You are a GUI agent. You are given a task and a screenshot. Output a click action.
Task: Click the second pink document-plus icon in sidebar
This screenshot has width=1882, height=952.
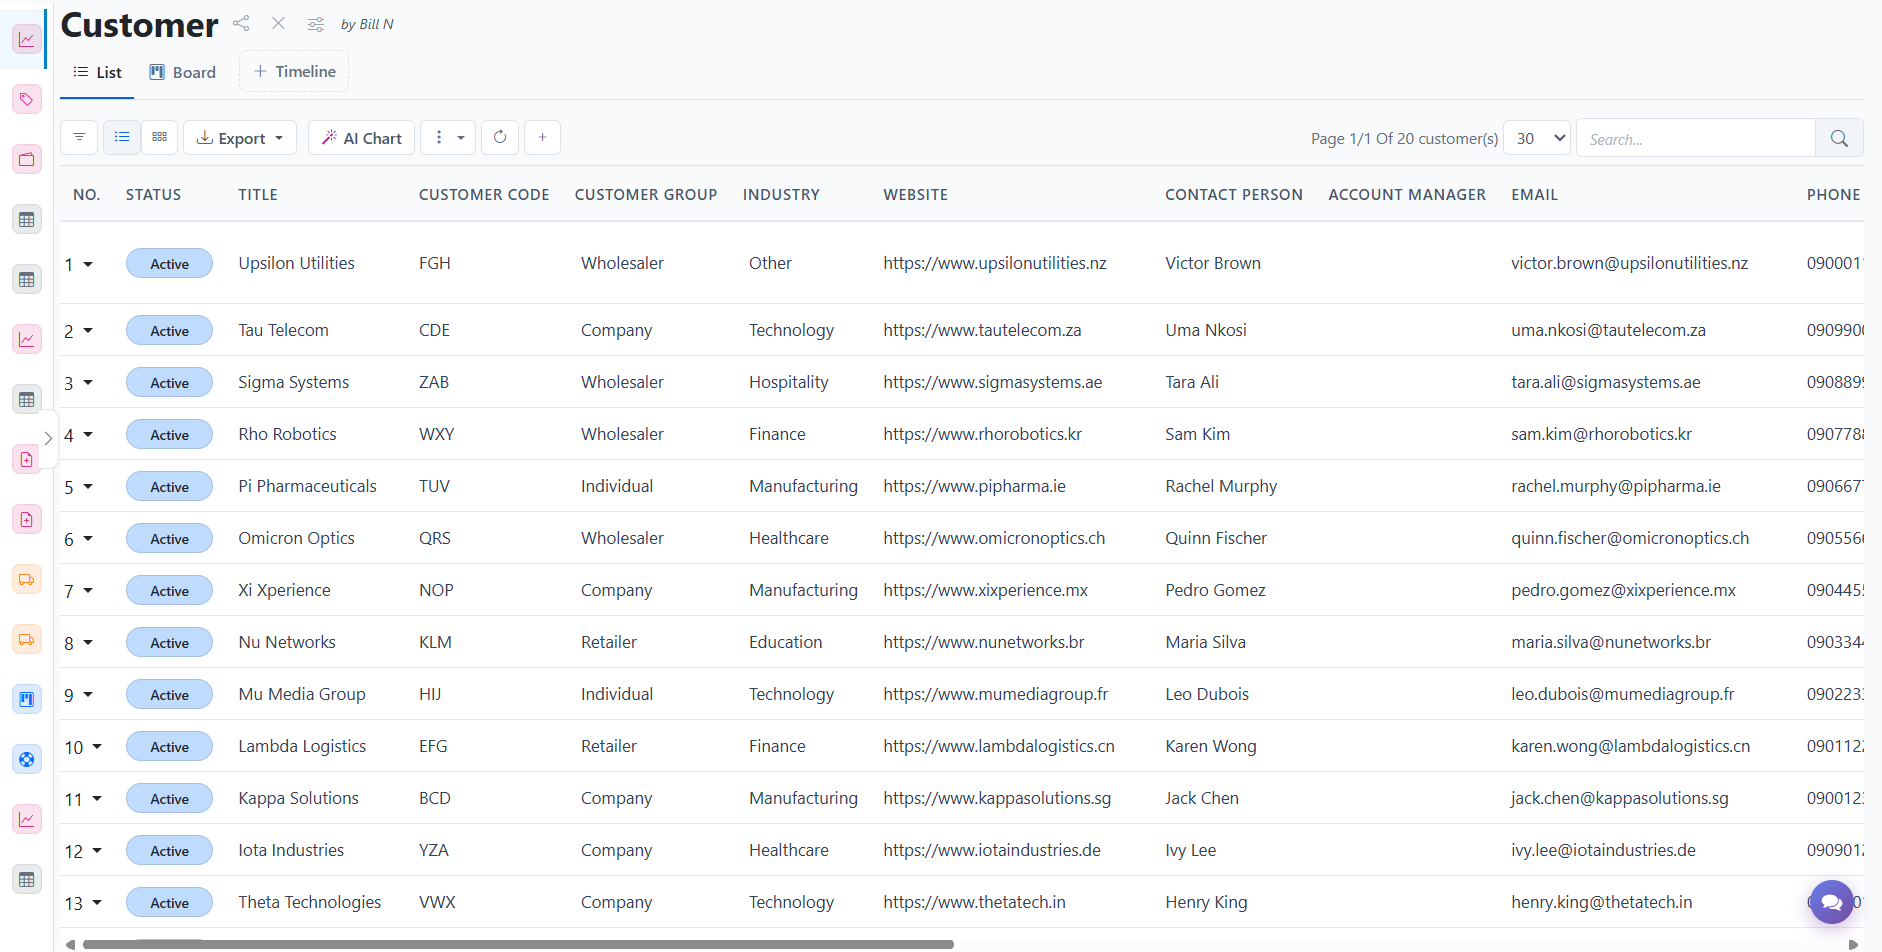click(27, 519)
